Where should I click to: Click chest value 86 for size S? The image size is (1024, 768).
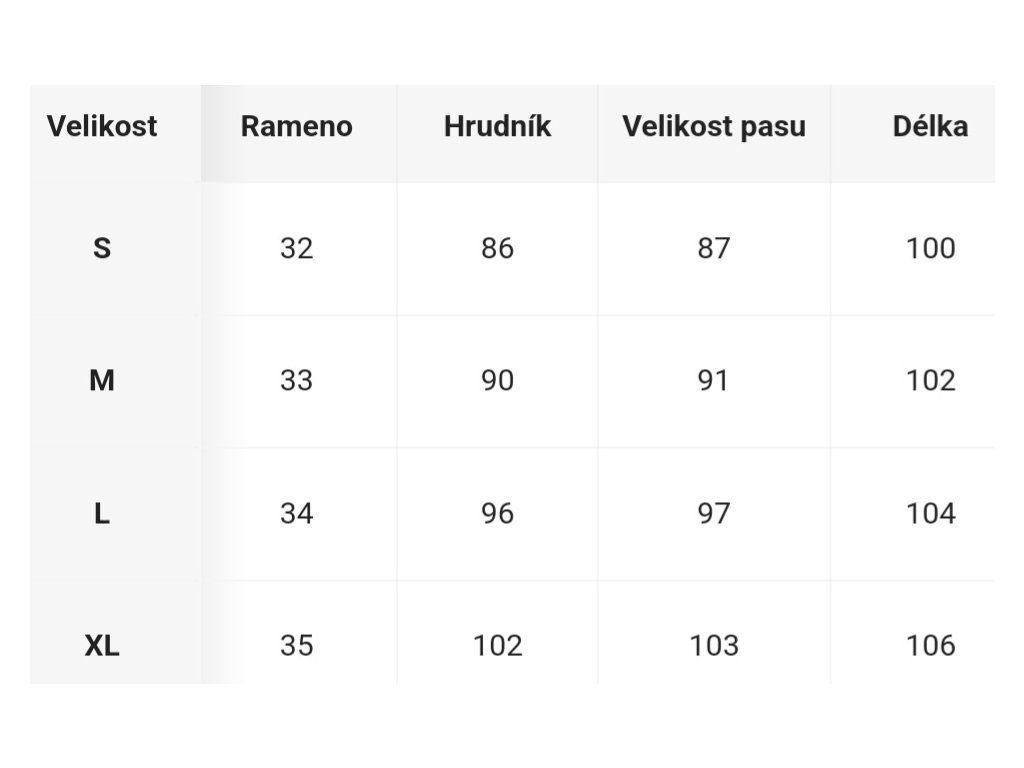pyautogui.click(x=498, y=248)
